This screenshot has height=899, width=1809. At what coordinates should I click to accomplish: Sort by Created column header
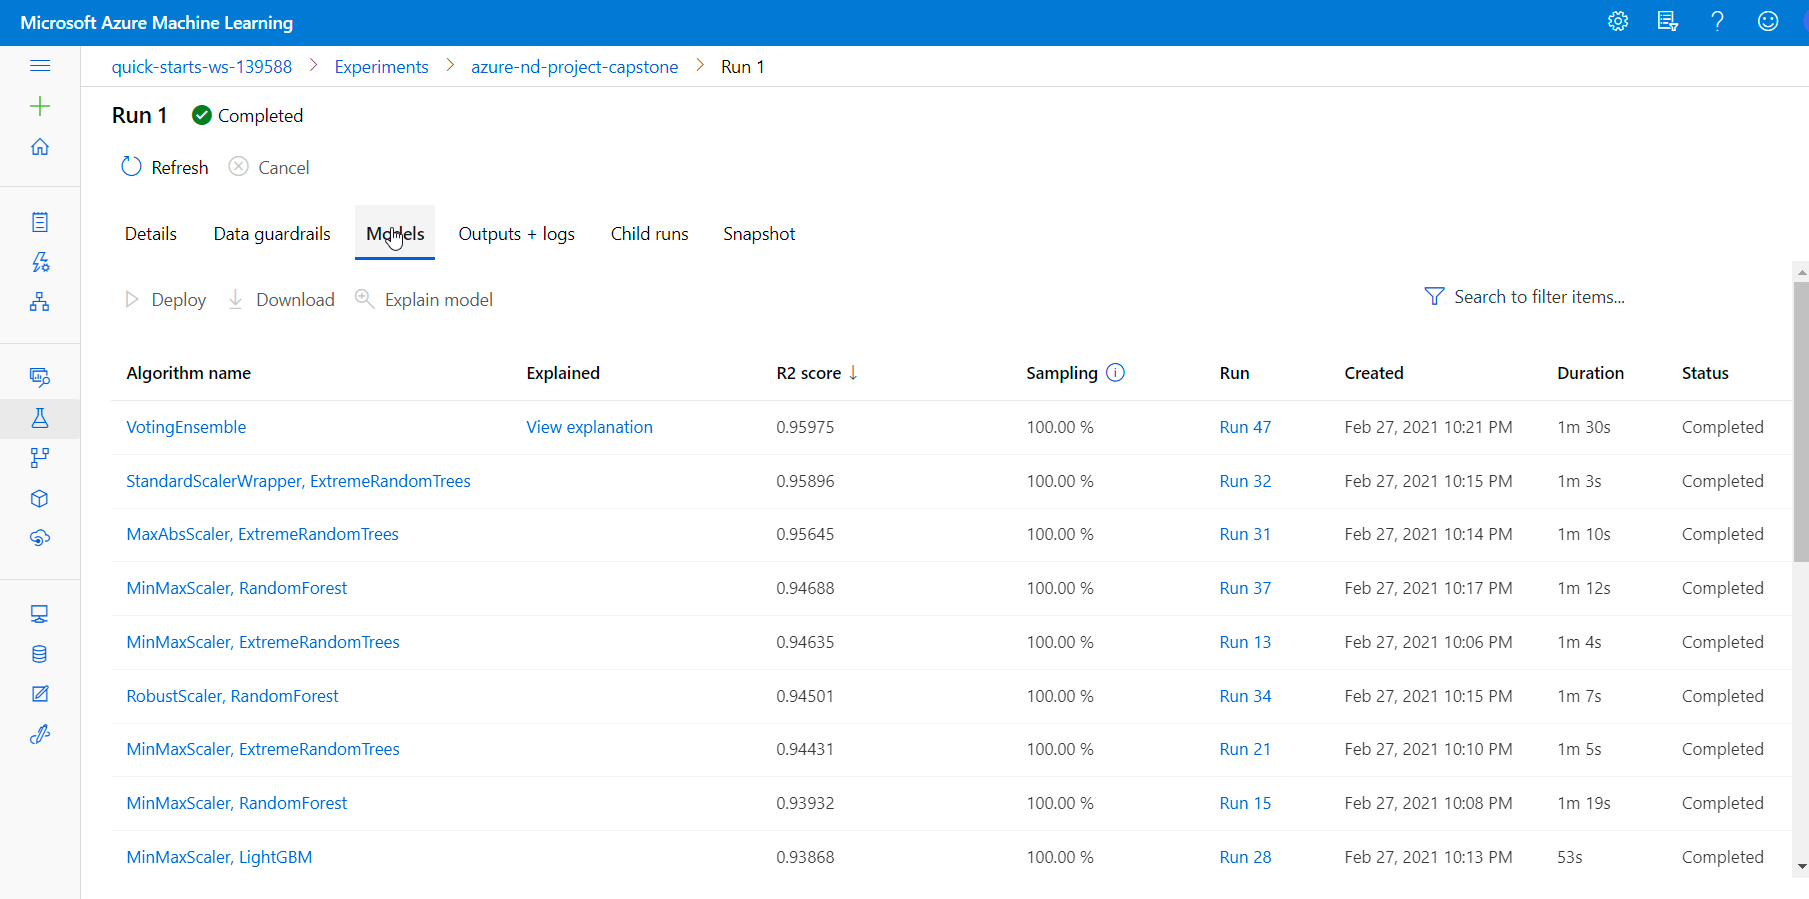pyautogui.click(x=1374, y=373)
